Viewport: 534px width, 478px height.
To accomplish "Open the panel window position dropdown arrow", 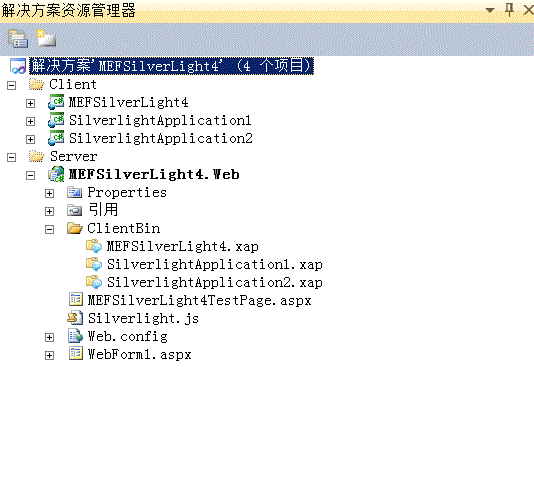I will click(490, 10).
